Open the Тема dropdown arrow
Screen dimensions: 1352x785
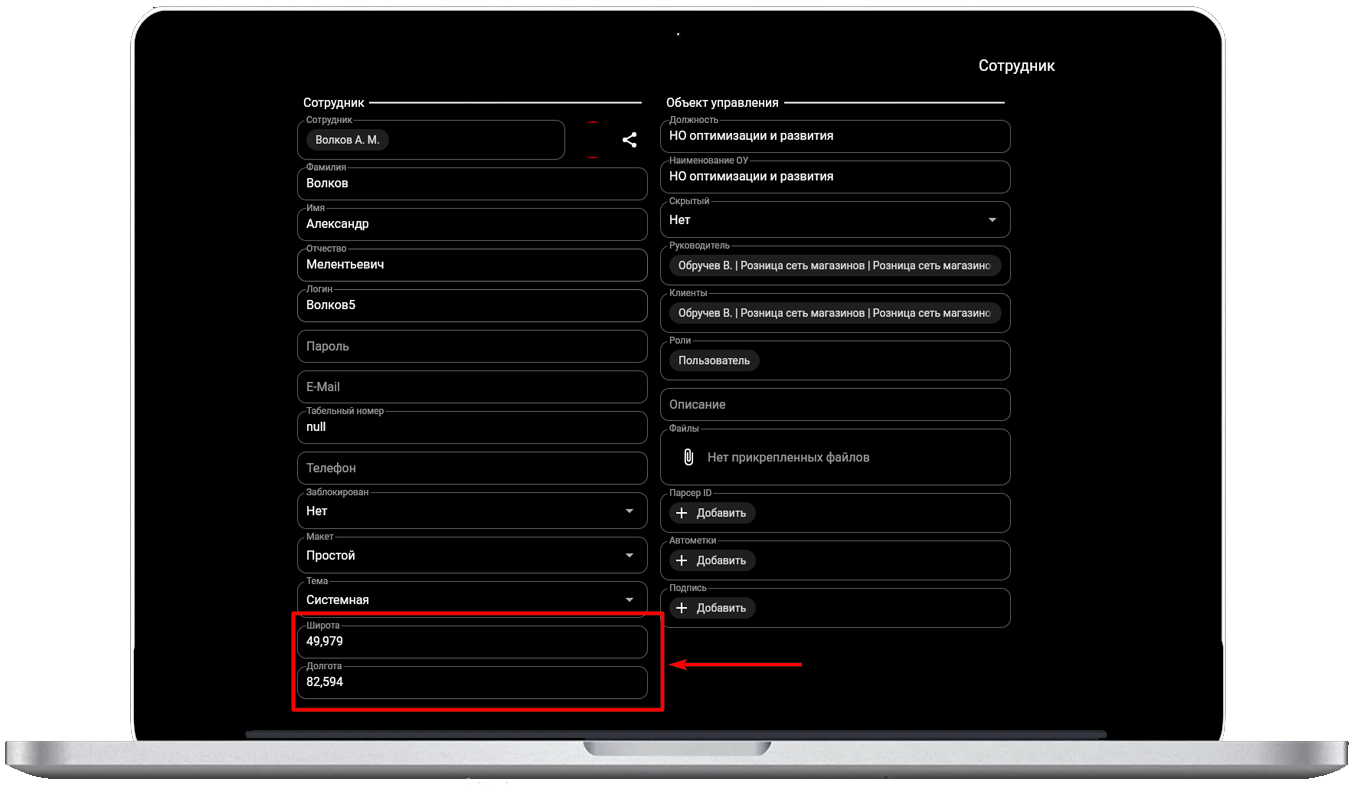629,600
